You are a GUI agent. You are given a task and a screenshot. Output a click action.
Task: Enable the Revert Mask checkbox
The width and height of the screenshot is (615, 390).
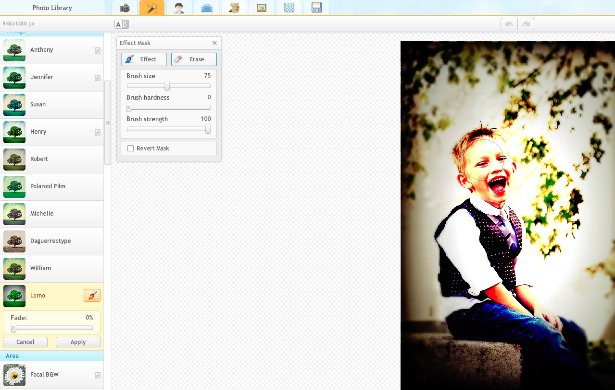tap(130, 148)
